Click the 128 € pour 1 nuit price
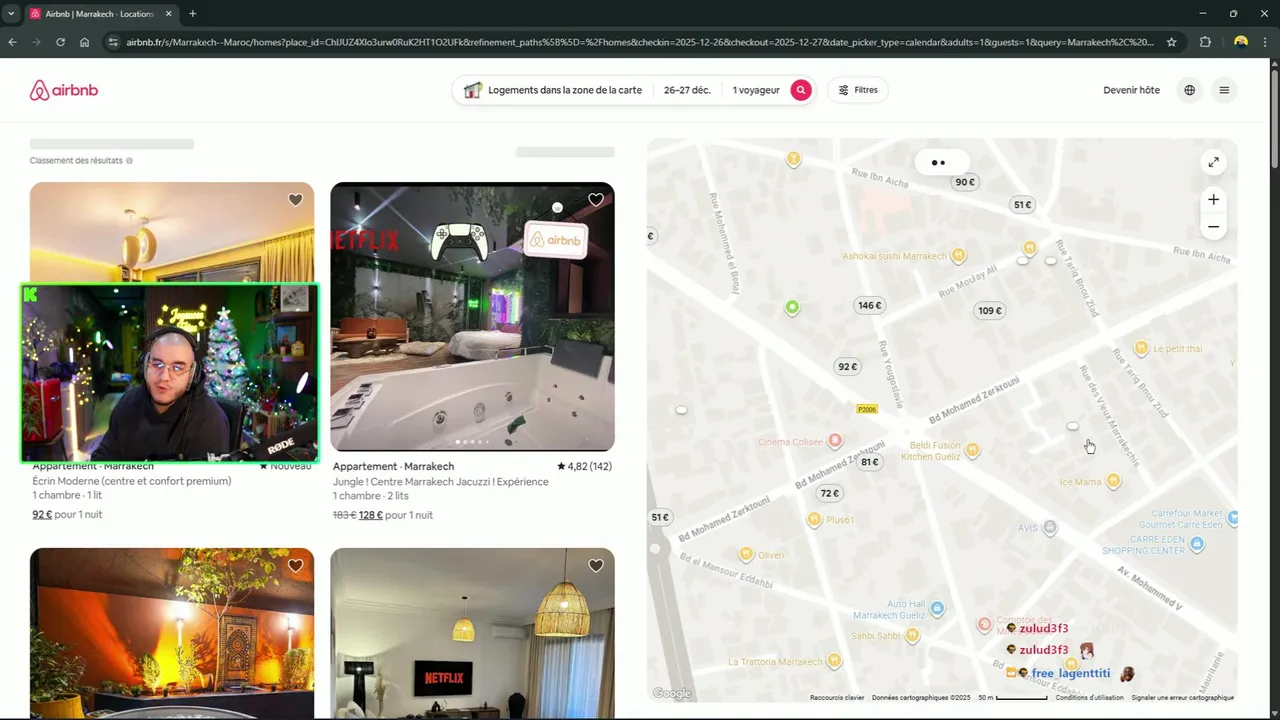 [396, 515]
